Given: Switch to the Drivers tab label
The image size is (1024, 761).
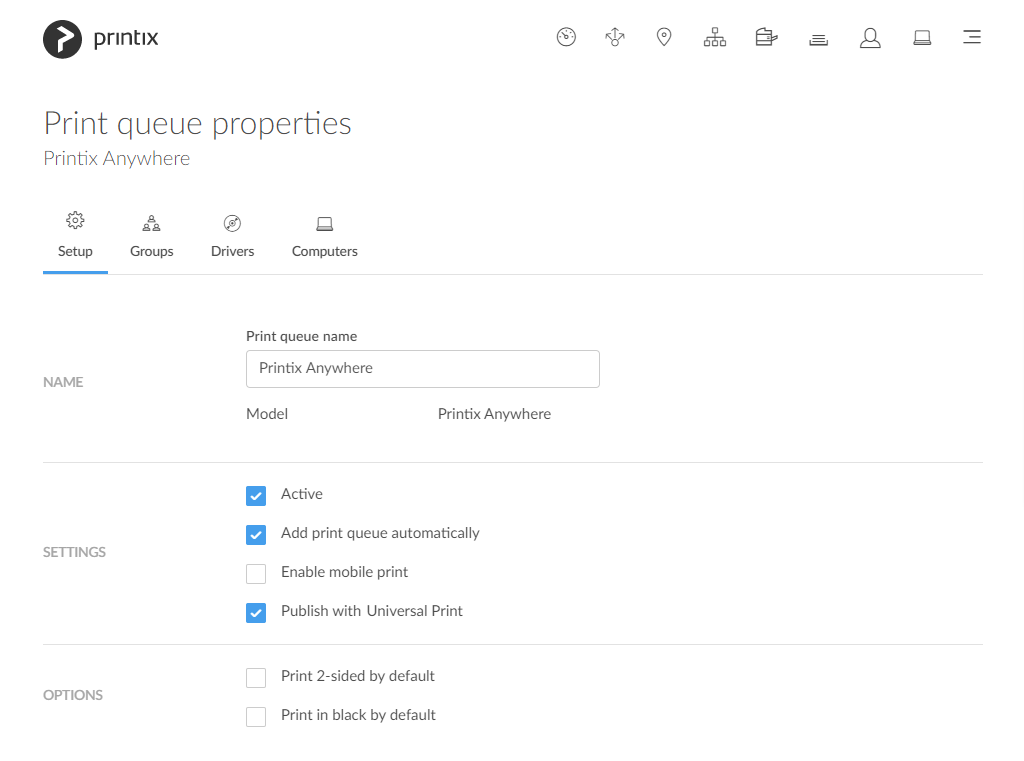Looking at the screenshot, I should [232, 251].
